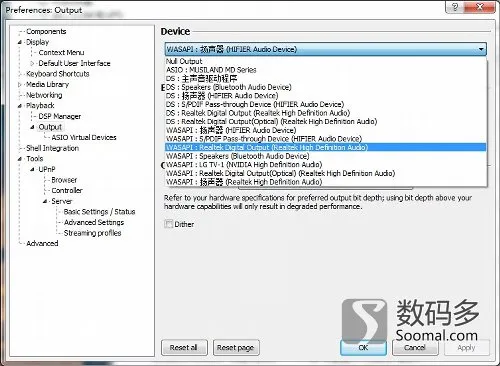Collapse the Playback node arrow
The image size is (500, 366).
point(20,106)
